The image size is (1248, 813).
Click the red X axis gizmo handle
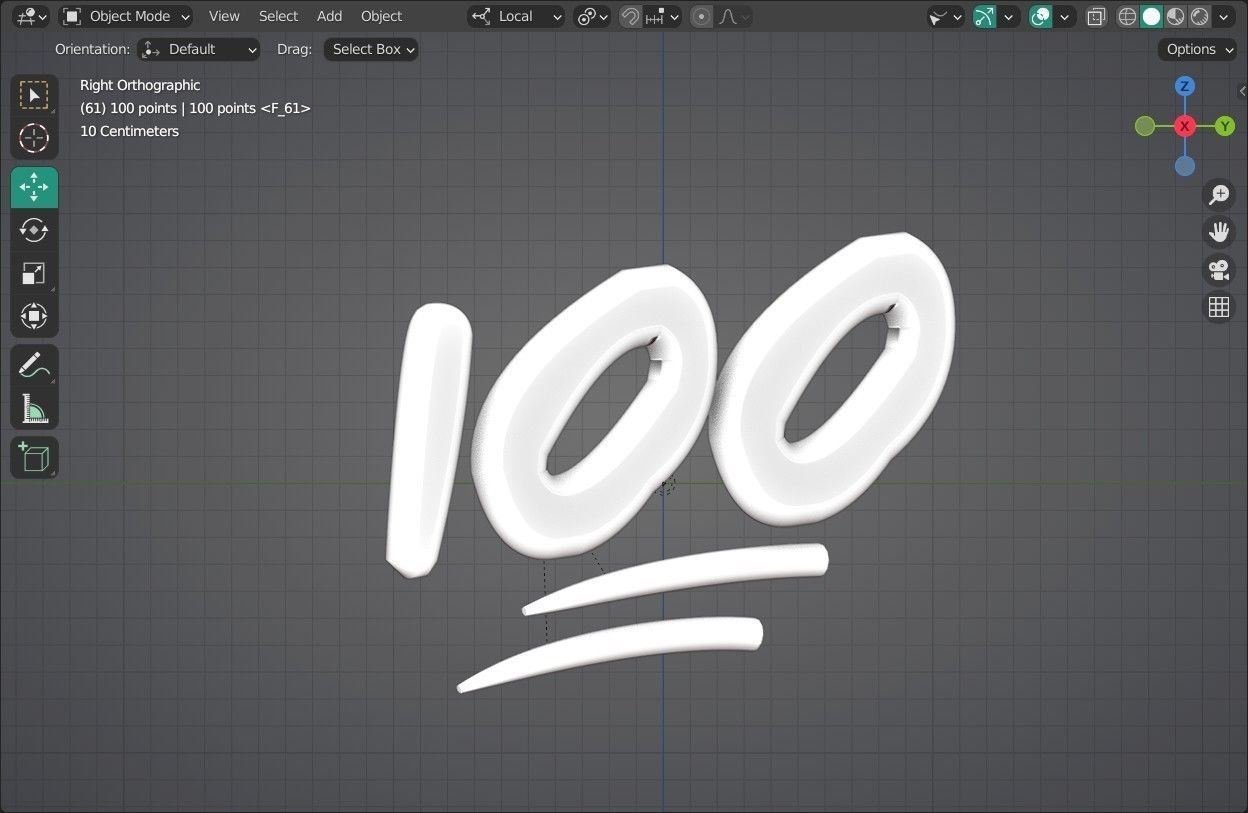[1185, 126]
